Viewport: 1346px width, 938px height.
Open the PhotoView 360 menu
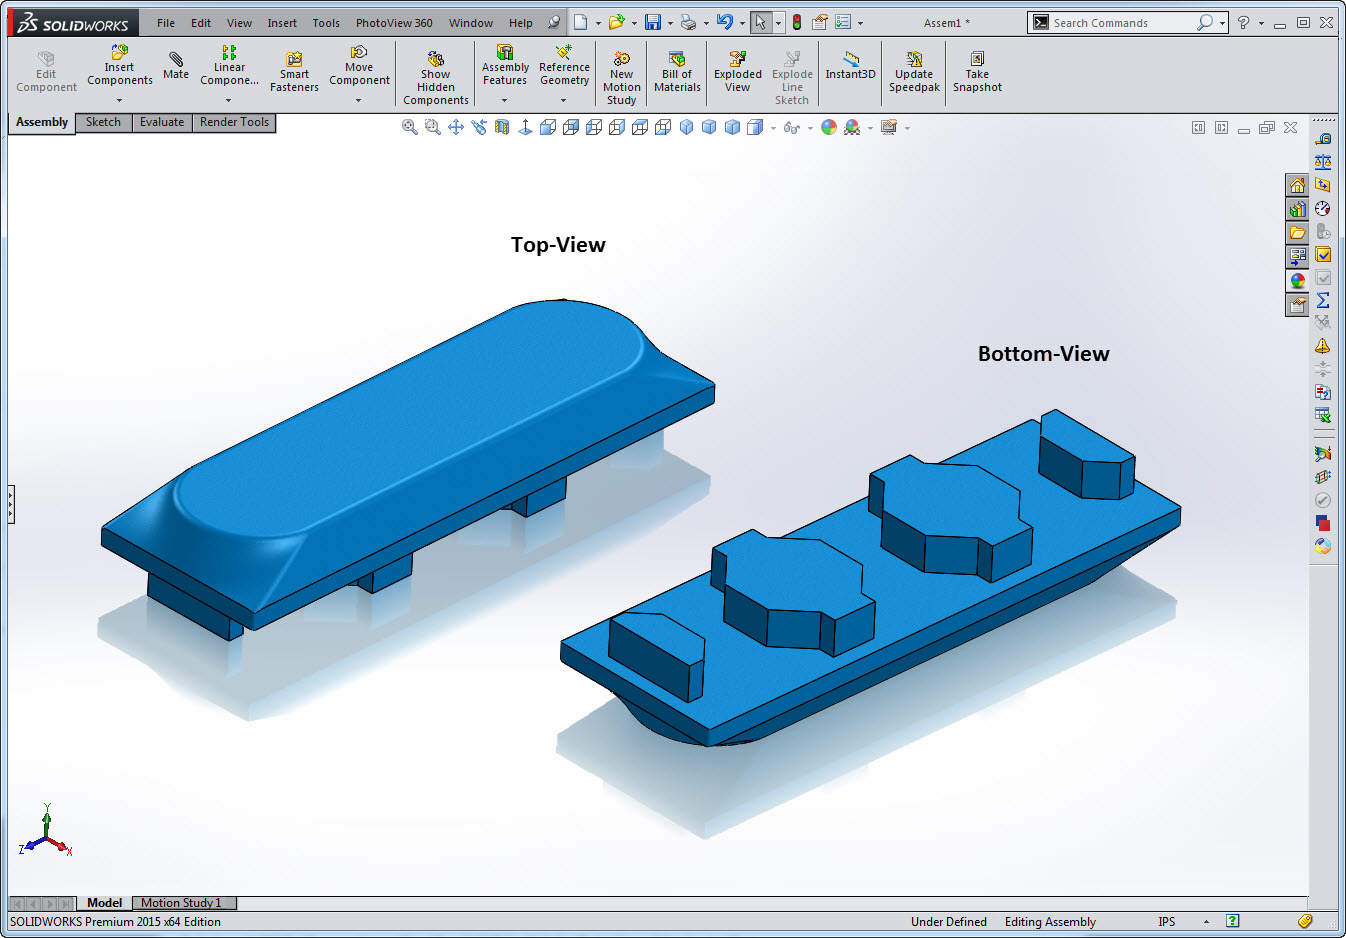point(394,23)
